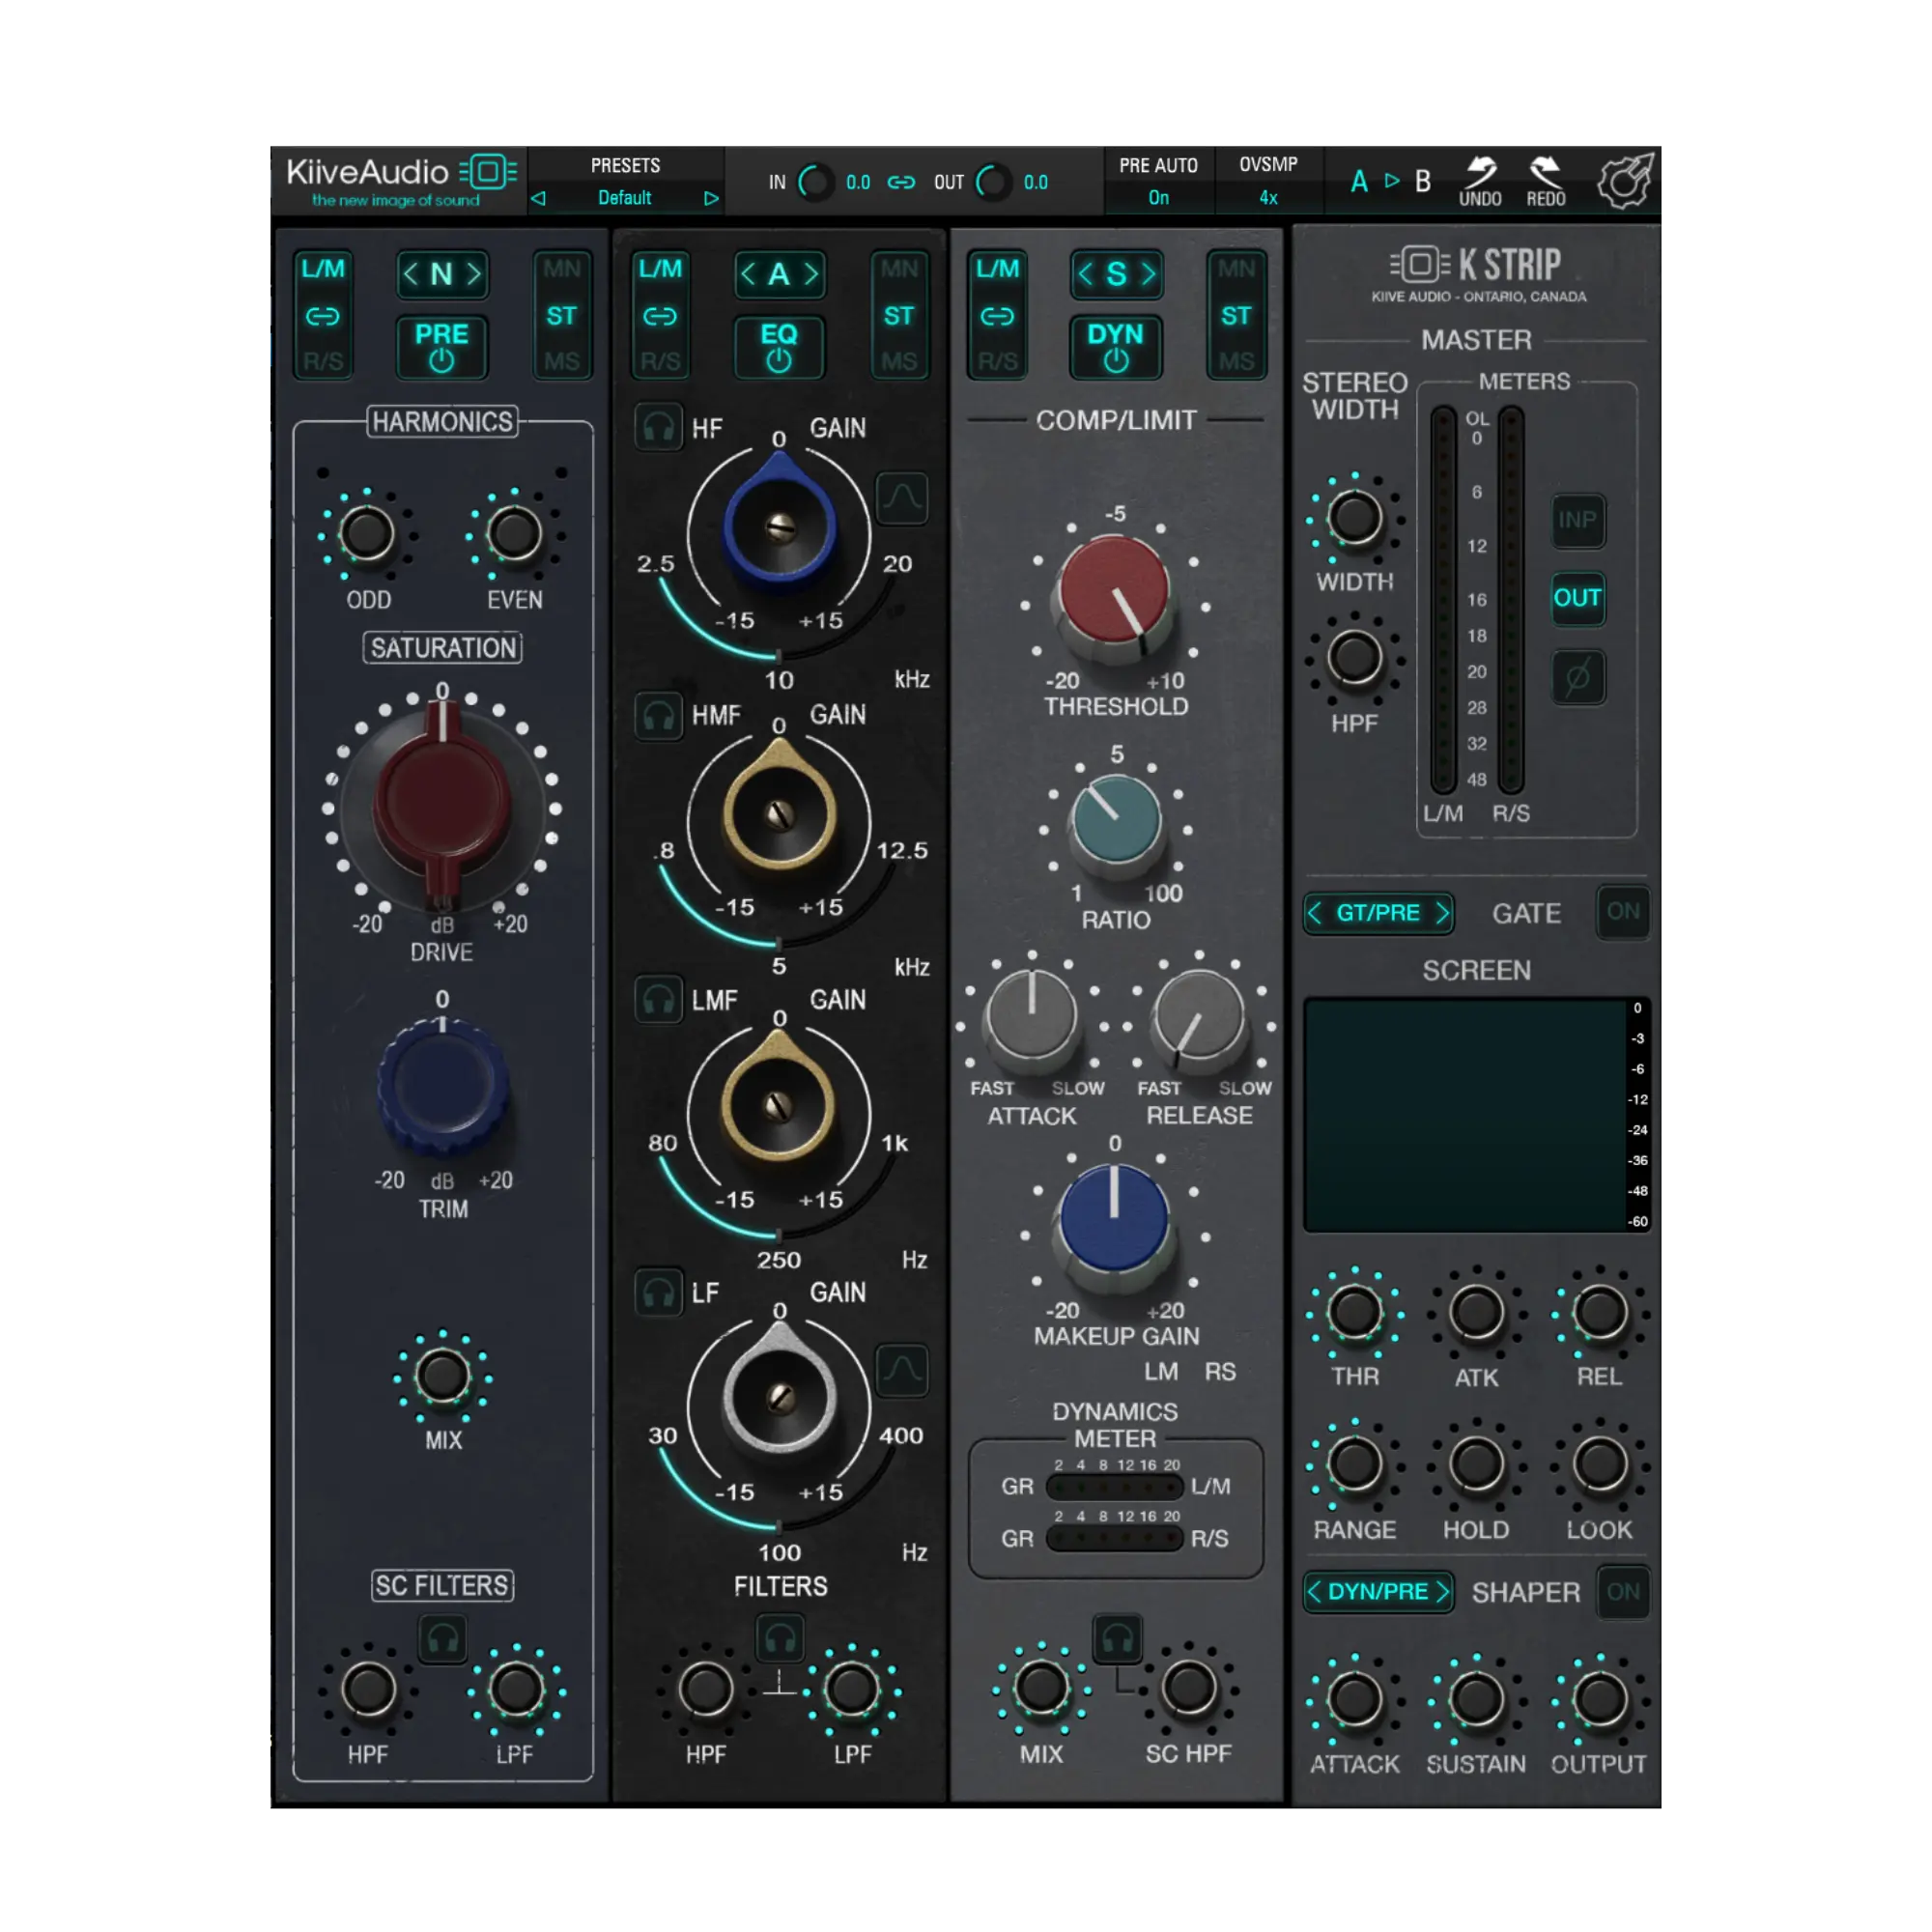Select the B comparison state

tap(1422, 181)
